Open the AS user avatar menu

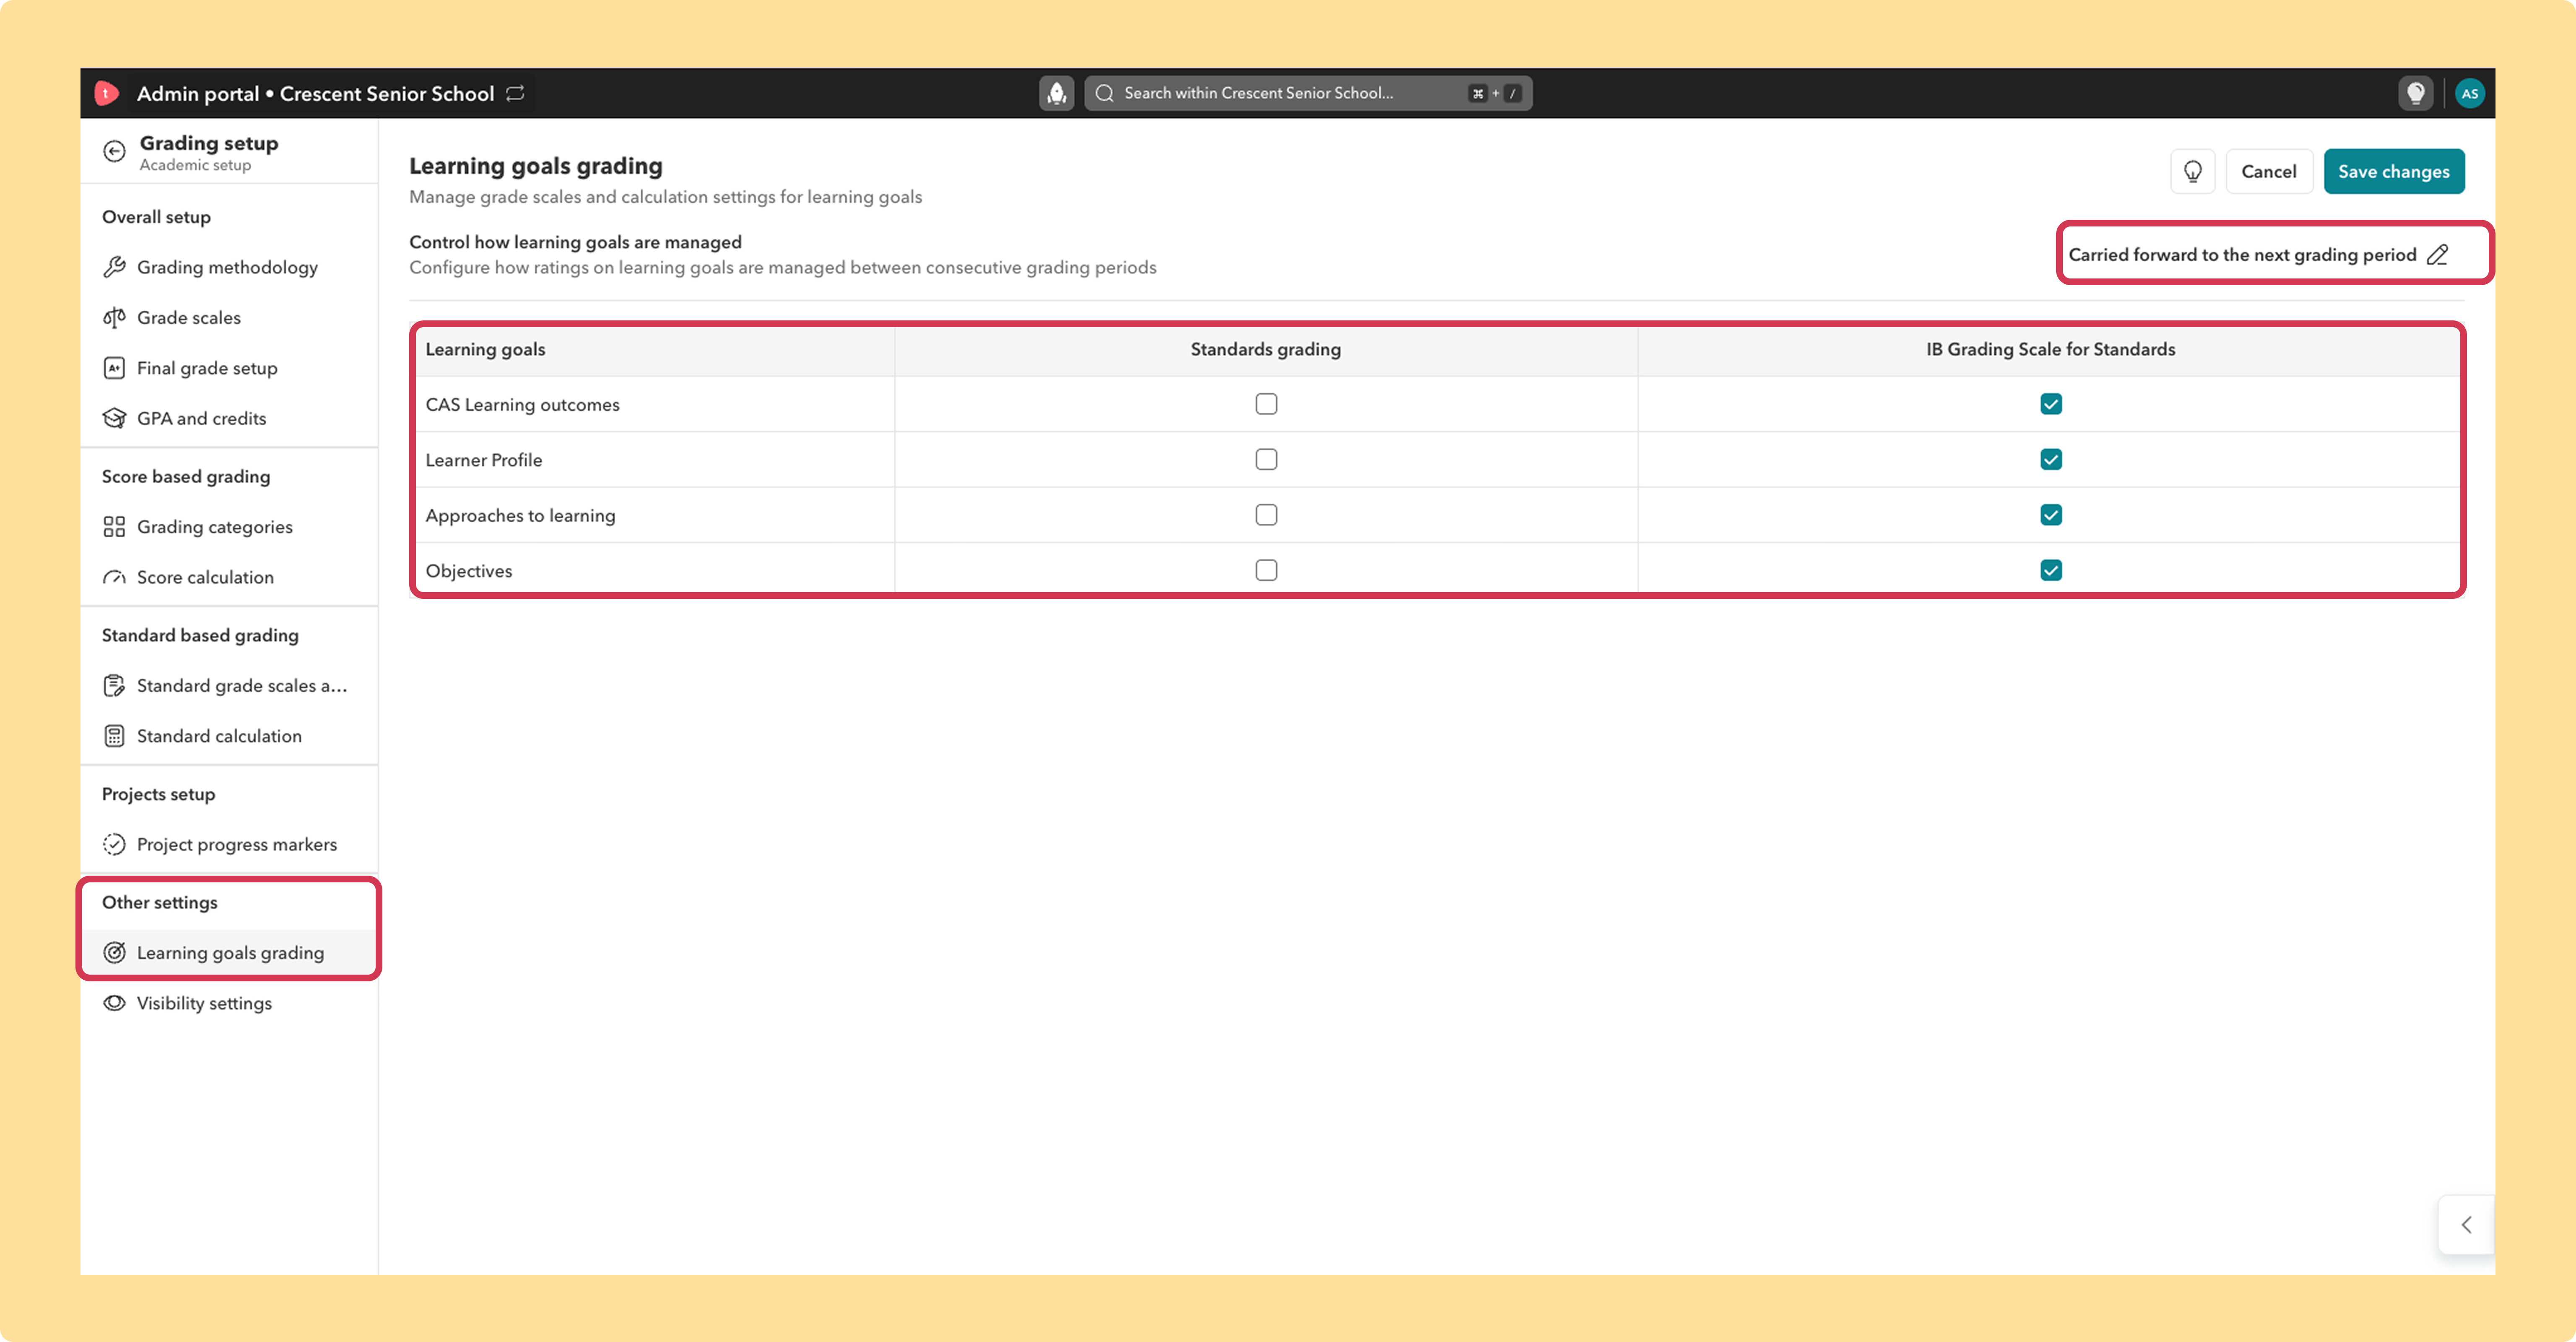point(2469,93)
